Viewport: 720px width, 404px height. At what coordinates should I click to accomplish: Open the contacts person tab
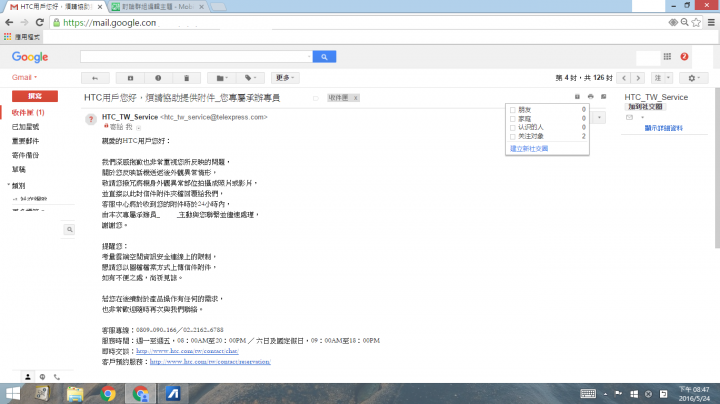click(28, 377)
